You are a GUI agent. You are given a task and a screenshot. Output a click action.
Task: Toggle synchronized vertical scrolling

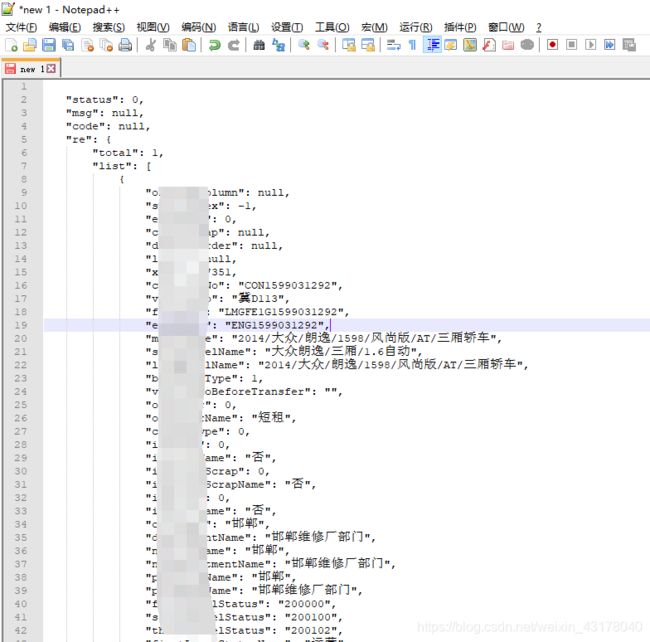click(x=349, y=45)
